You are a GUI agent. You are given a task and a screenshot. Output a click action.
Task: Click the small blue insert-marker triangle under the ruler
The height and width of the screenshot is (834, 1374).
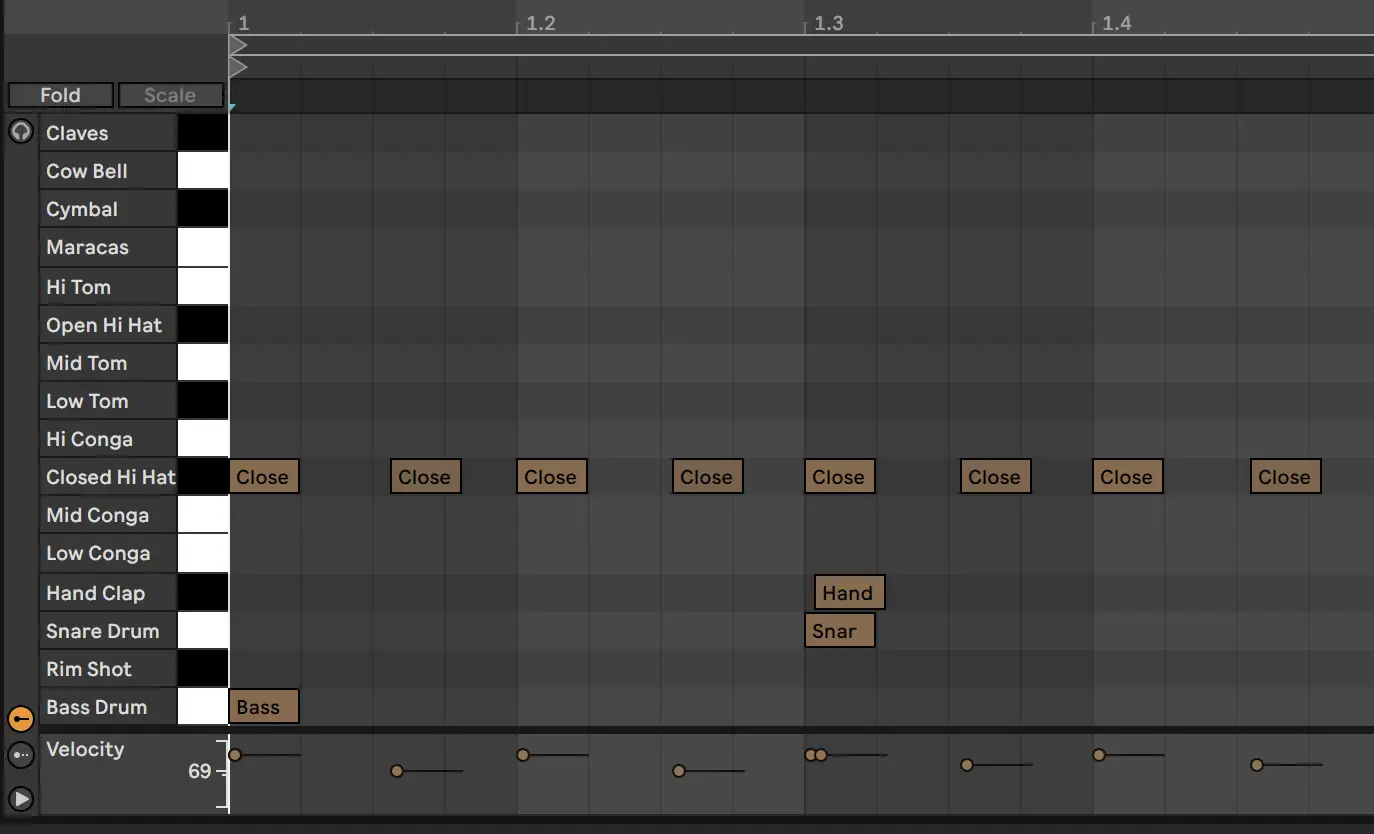pyautogui.click(x=232, y=104)
